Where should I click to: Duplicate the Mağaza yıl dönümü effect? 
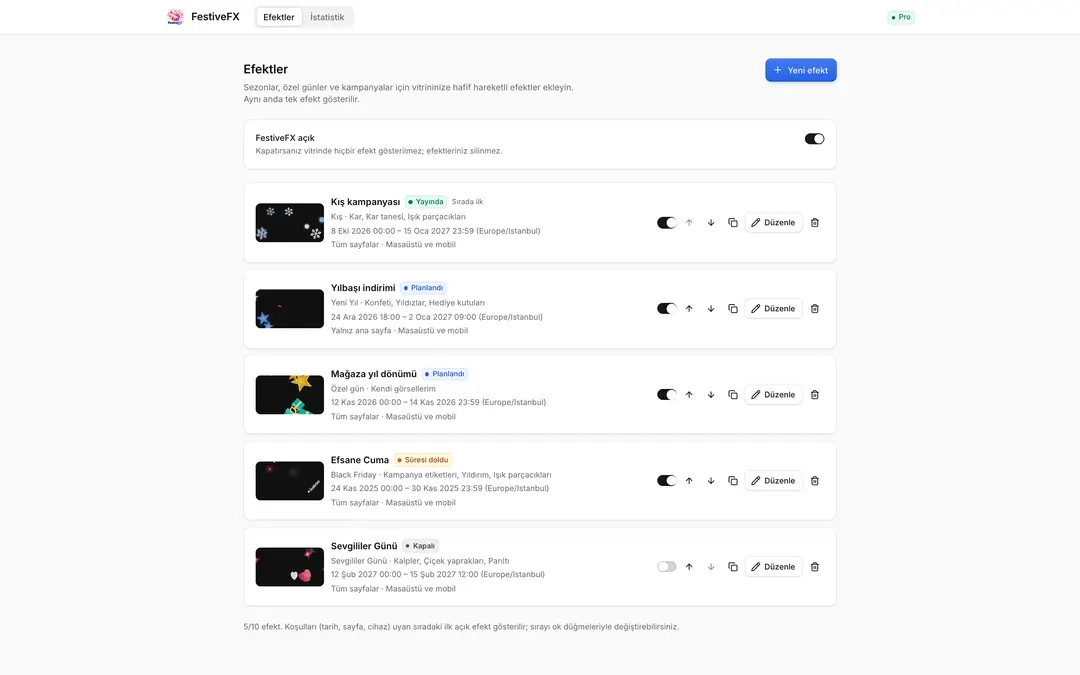coord(733,395)
